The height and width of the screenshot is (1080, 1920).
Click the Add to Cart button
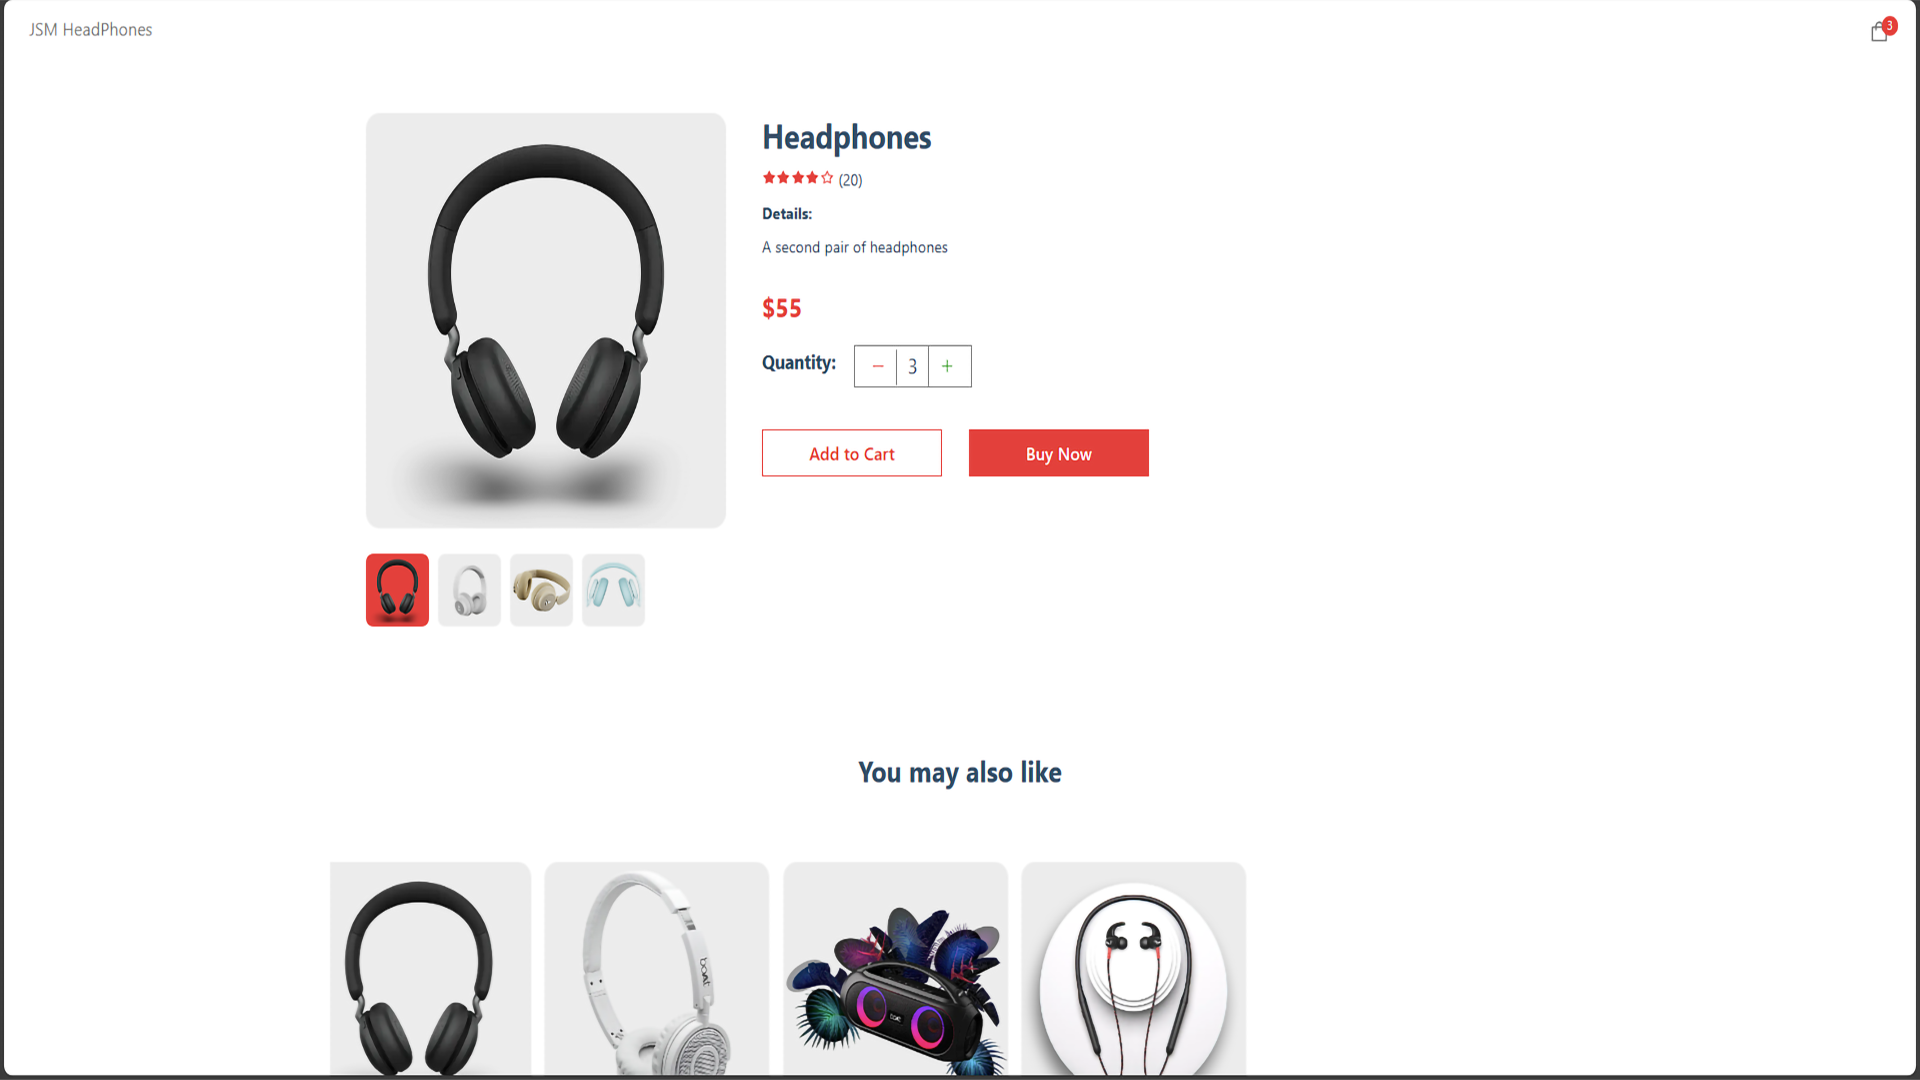click(852, 453)
